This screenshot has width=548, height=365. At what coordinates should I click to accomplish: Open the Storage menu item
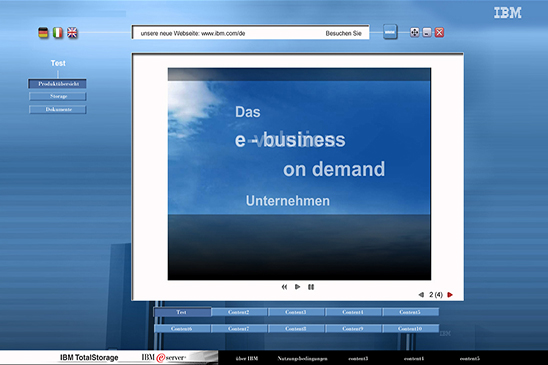tap(58, 96)
